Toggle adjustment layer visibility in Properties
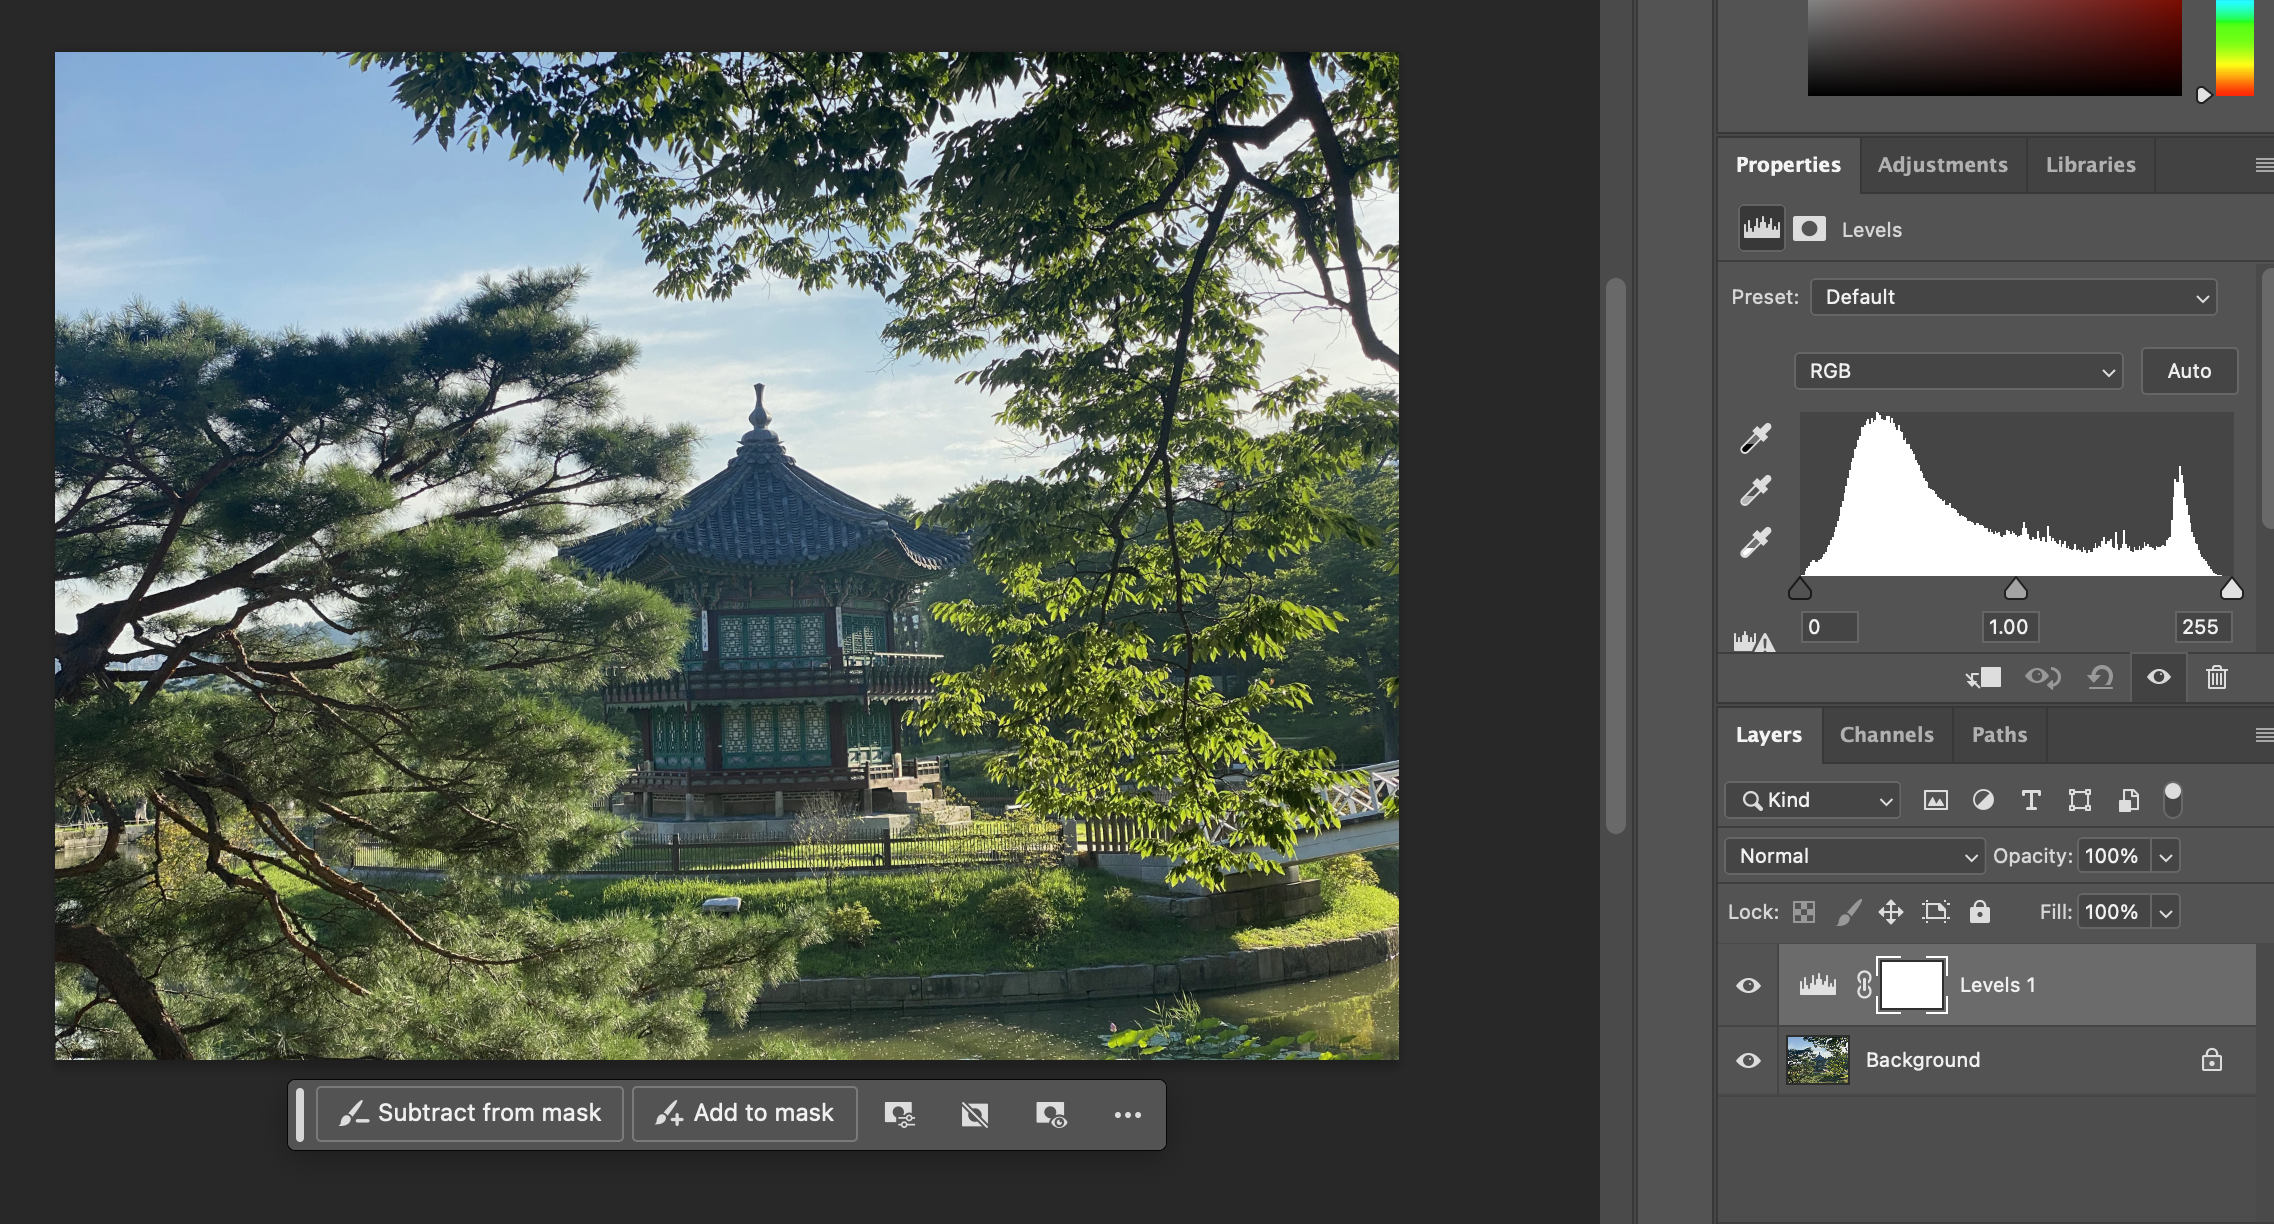Screen dimensions: 2274x1224 (2159, 678)
